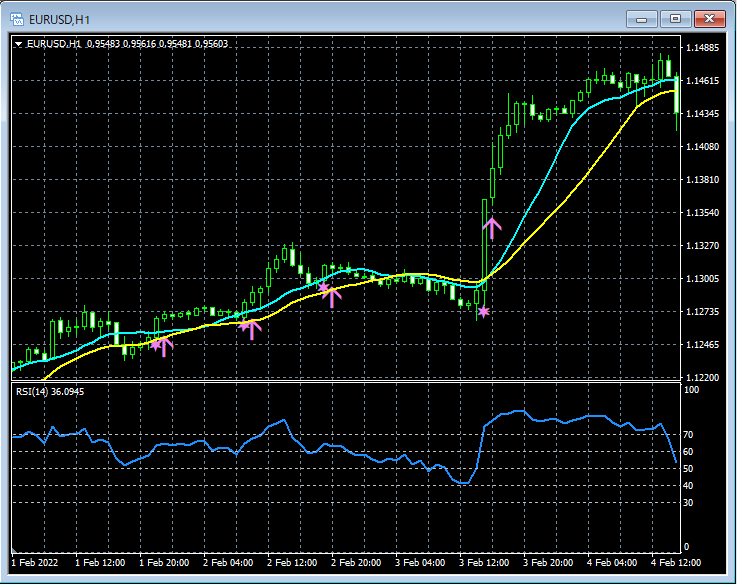
Task: Maximize the EURUSD,H1 chart window
Action: click(675, 18)
